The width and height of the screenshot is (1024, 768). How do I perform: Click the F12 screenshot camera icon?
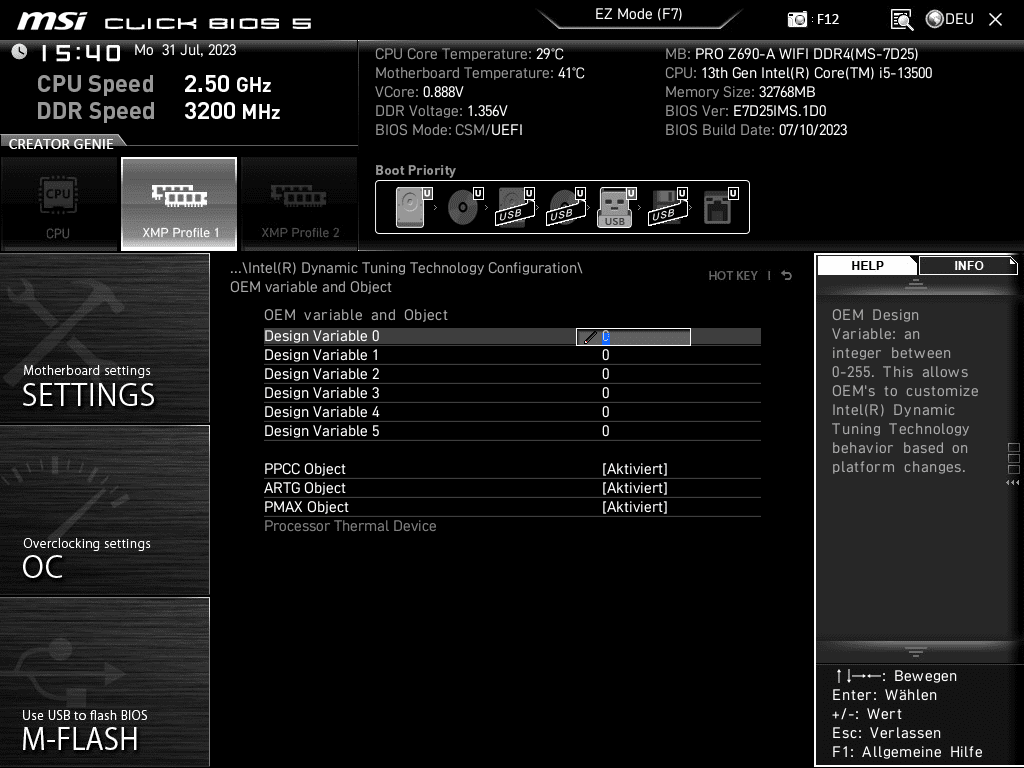pyautogui.click(x=797, y=19)
